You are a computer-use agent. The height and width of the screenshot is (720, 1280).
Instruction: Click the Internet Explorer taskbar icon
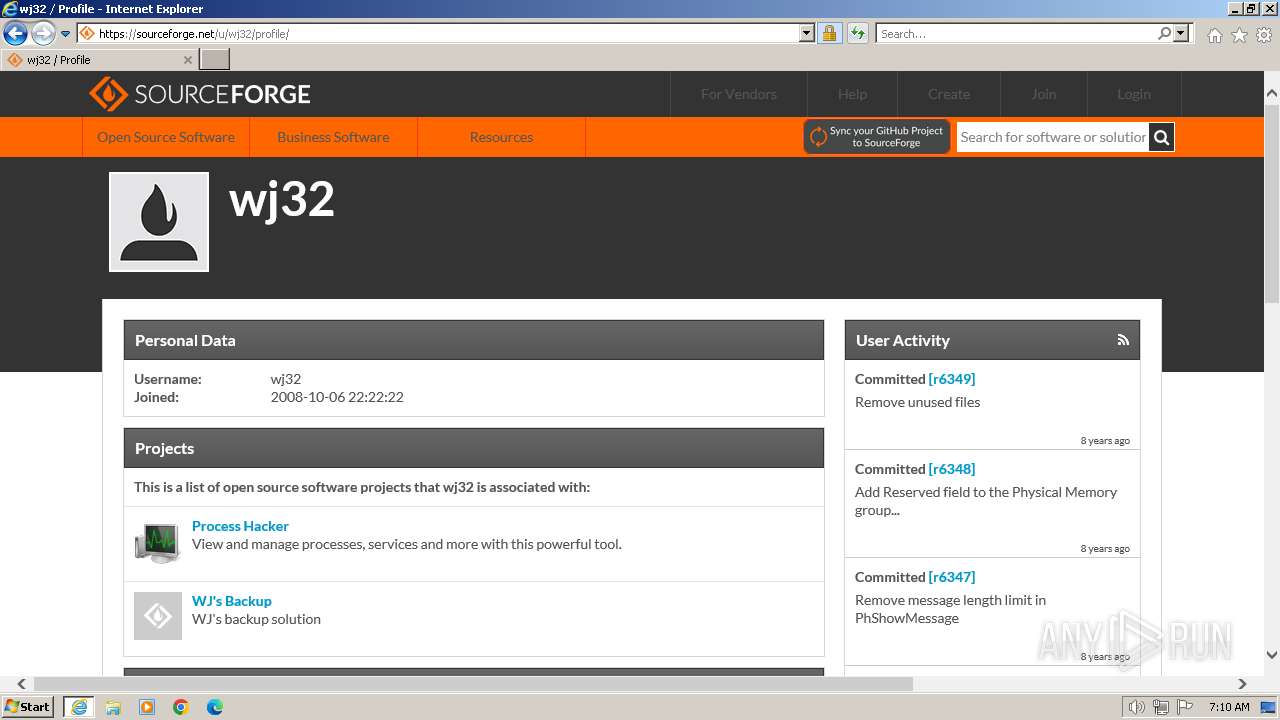(78, 707)
